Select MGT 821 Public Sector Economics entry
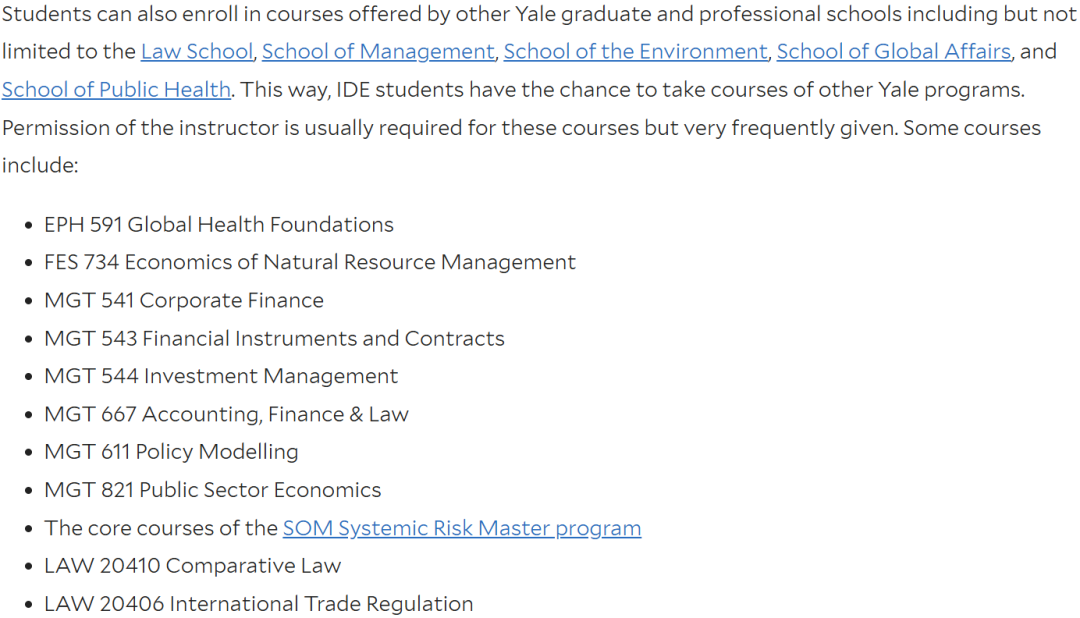Screen dimensions: 1080x618 point(212,490)
